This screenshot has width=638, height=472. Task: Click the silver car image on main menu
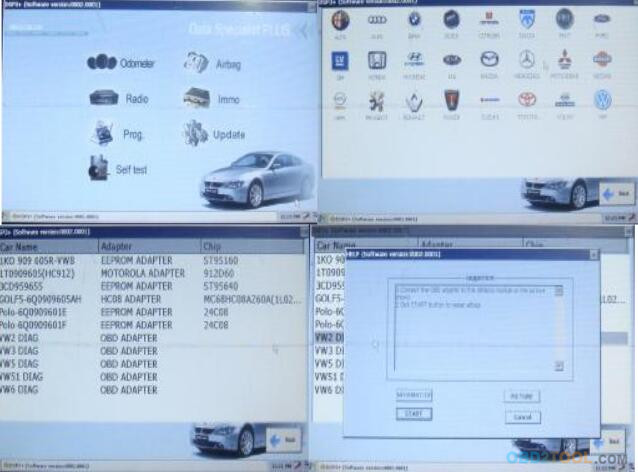[x=256, y=179]
